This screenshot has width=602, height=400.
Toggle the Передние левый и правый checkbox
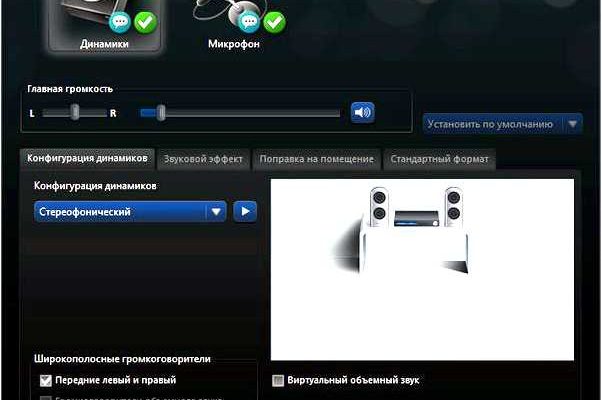pos(45,381)
